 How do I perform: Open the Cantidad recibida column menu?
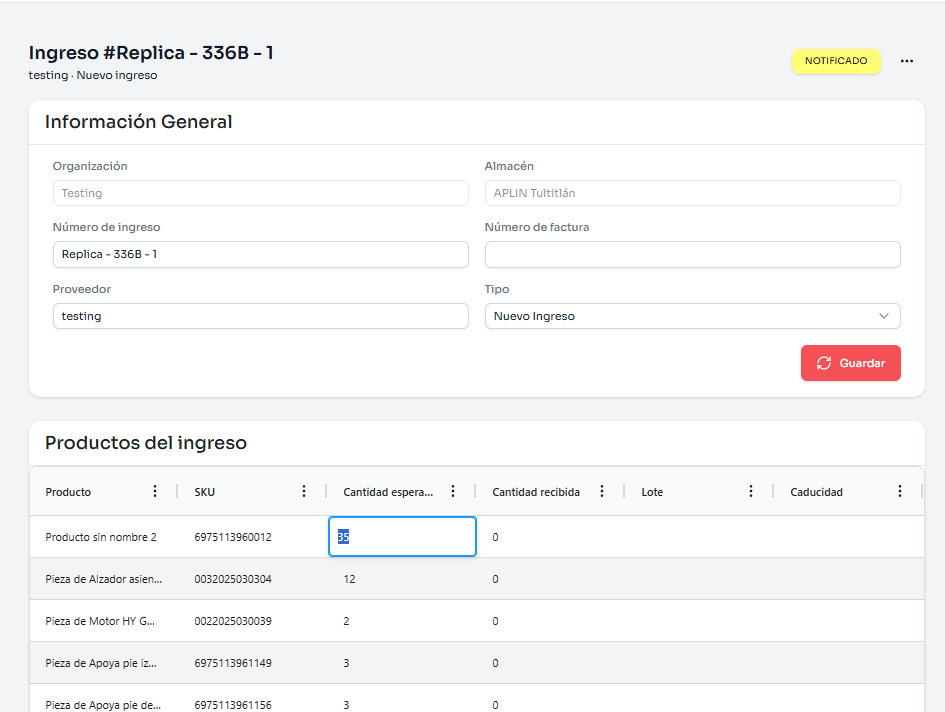[601, 491]
